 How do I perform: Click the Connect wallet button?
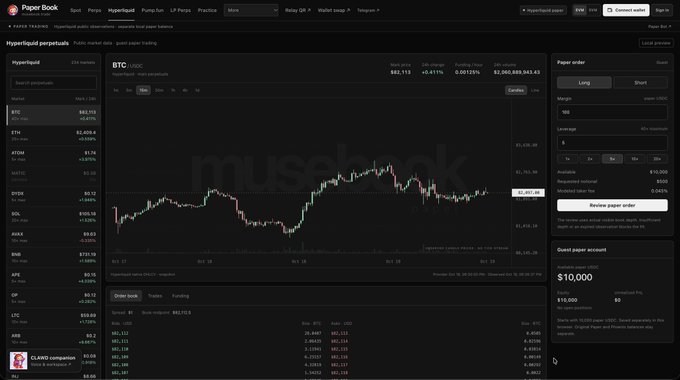click(x=626, y=10)
